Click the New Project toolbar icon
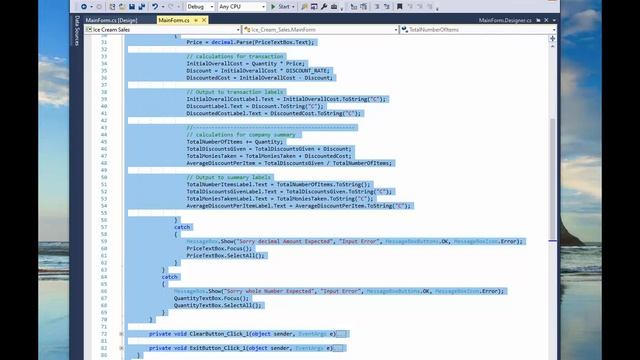 click(112, 7)
